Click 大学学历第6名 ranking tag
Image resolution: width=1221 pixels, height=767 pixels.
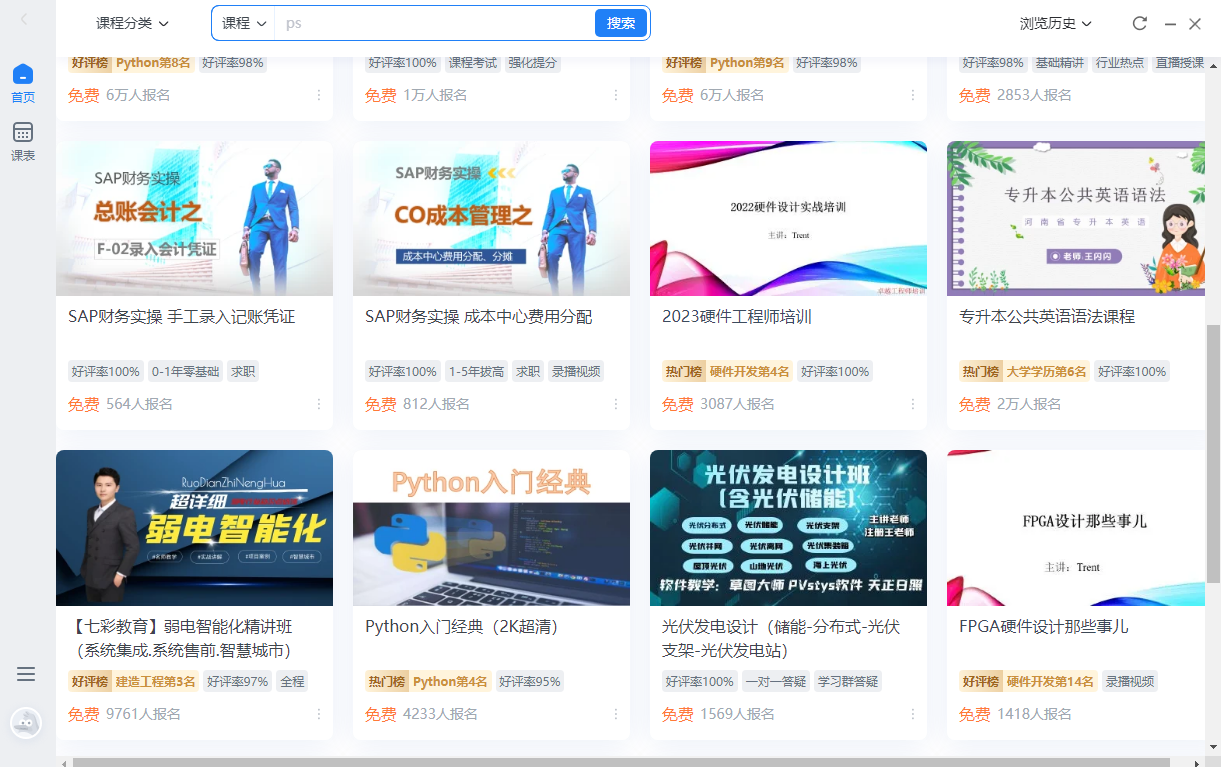[x=1046, y=372]
